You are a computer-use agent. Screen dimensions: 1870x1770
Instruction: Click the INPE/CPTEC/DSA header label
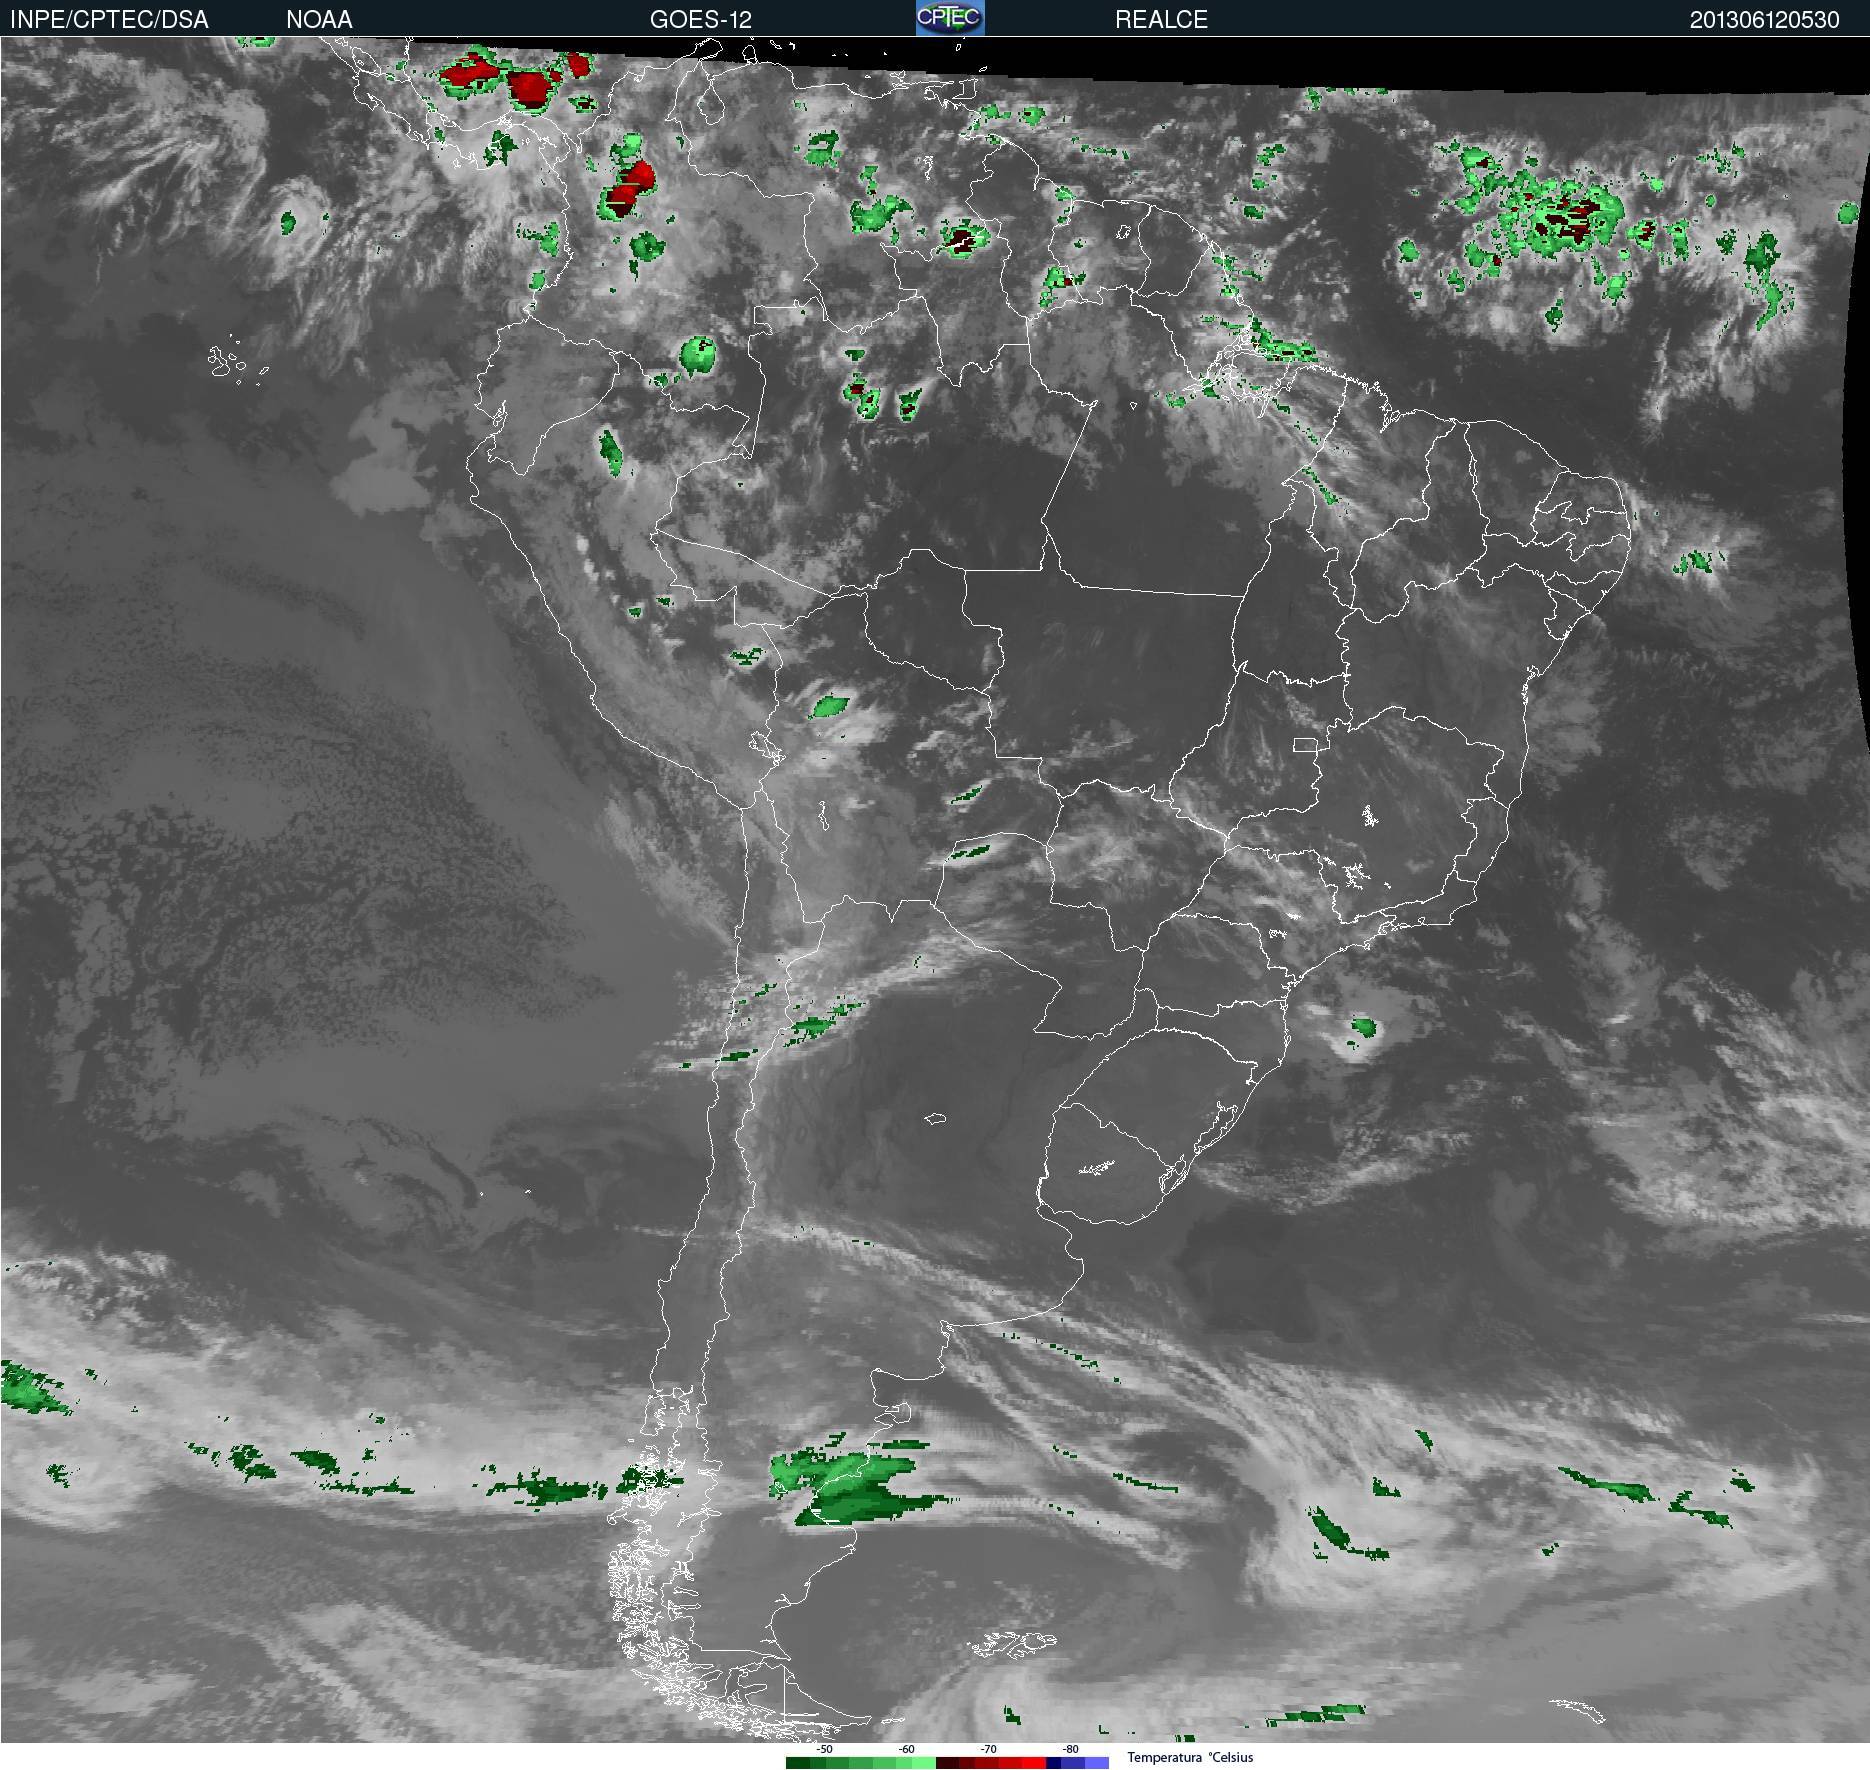tap(109, 19)
